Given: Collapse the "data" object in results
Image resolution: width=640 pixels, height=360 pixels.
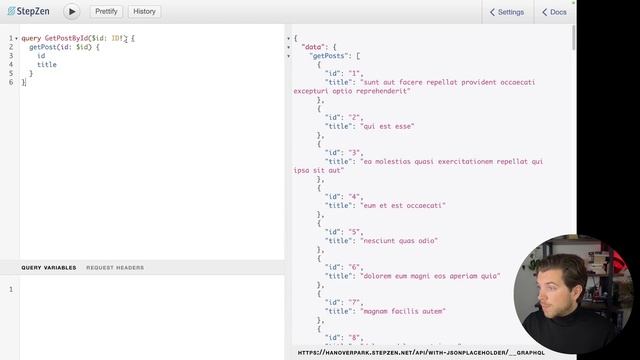Looking at the screenshot, I should pos(289,47).
